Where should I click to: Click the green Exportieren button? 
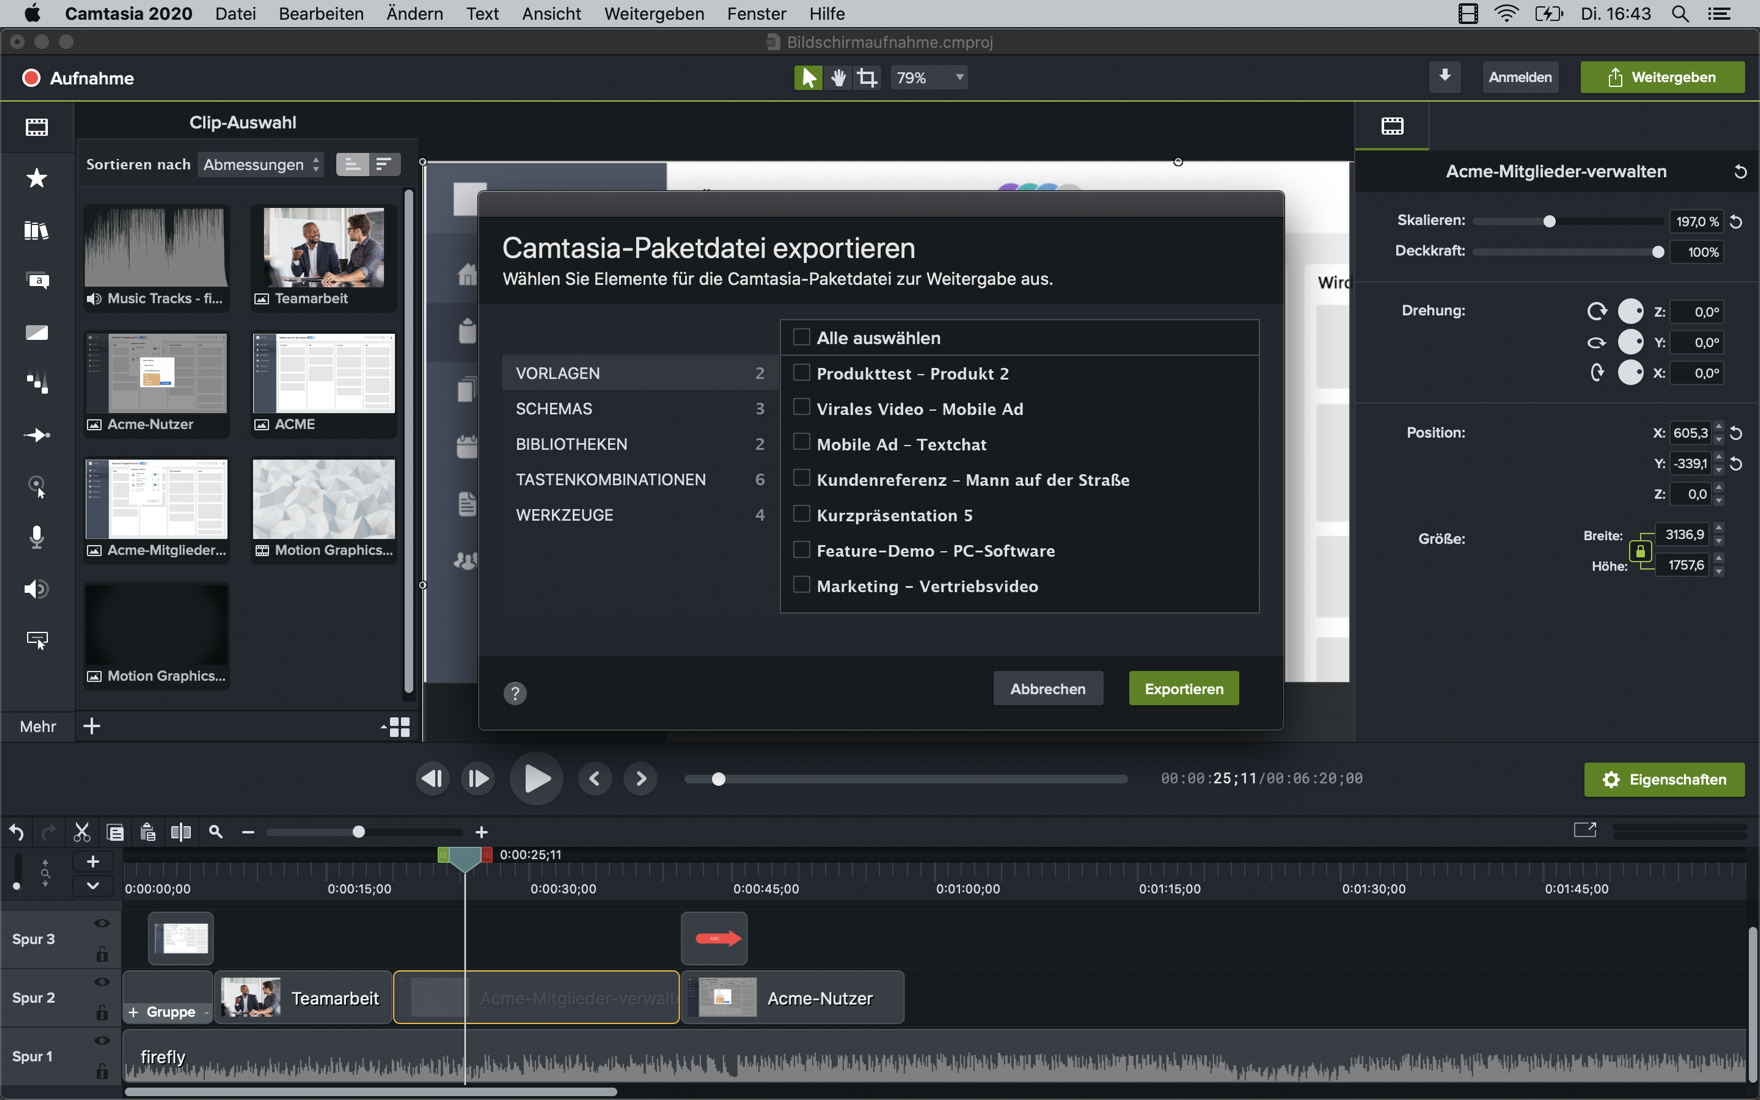pos(1183,689)
